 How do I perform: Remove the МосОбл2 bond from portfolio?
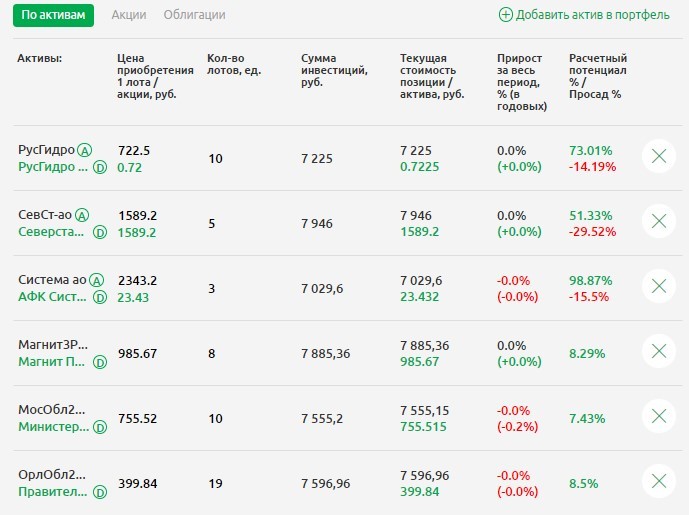[x=658, y=416]
